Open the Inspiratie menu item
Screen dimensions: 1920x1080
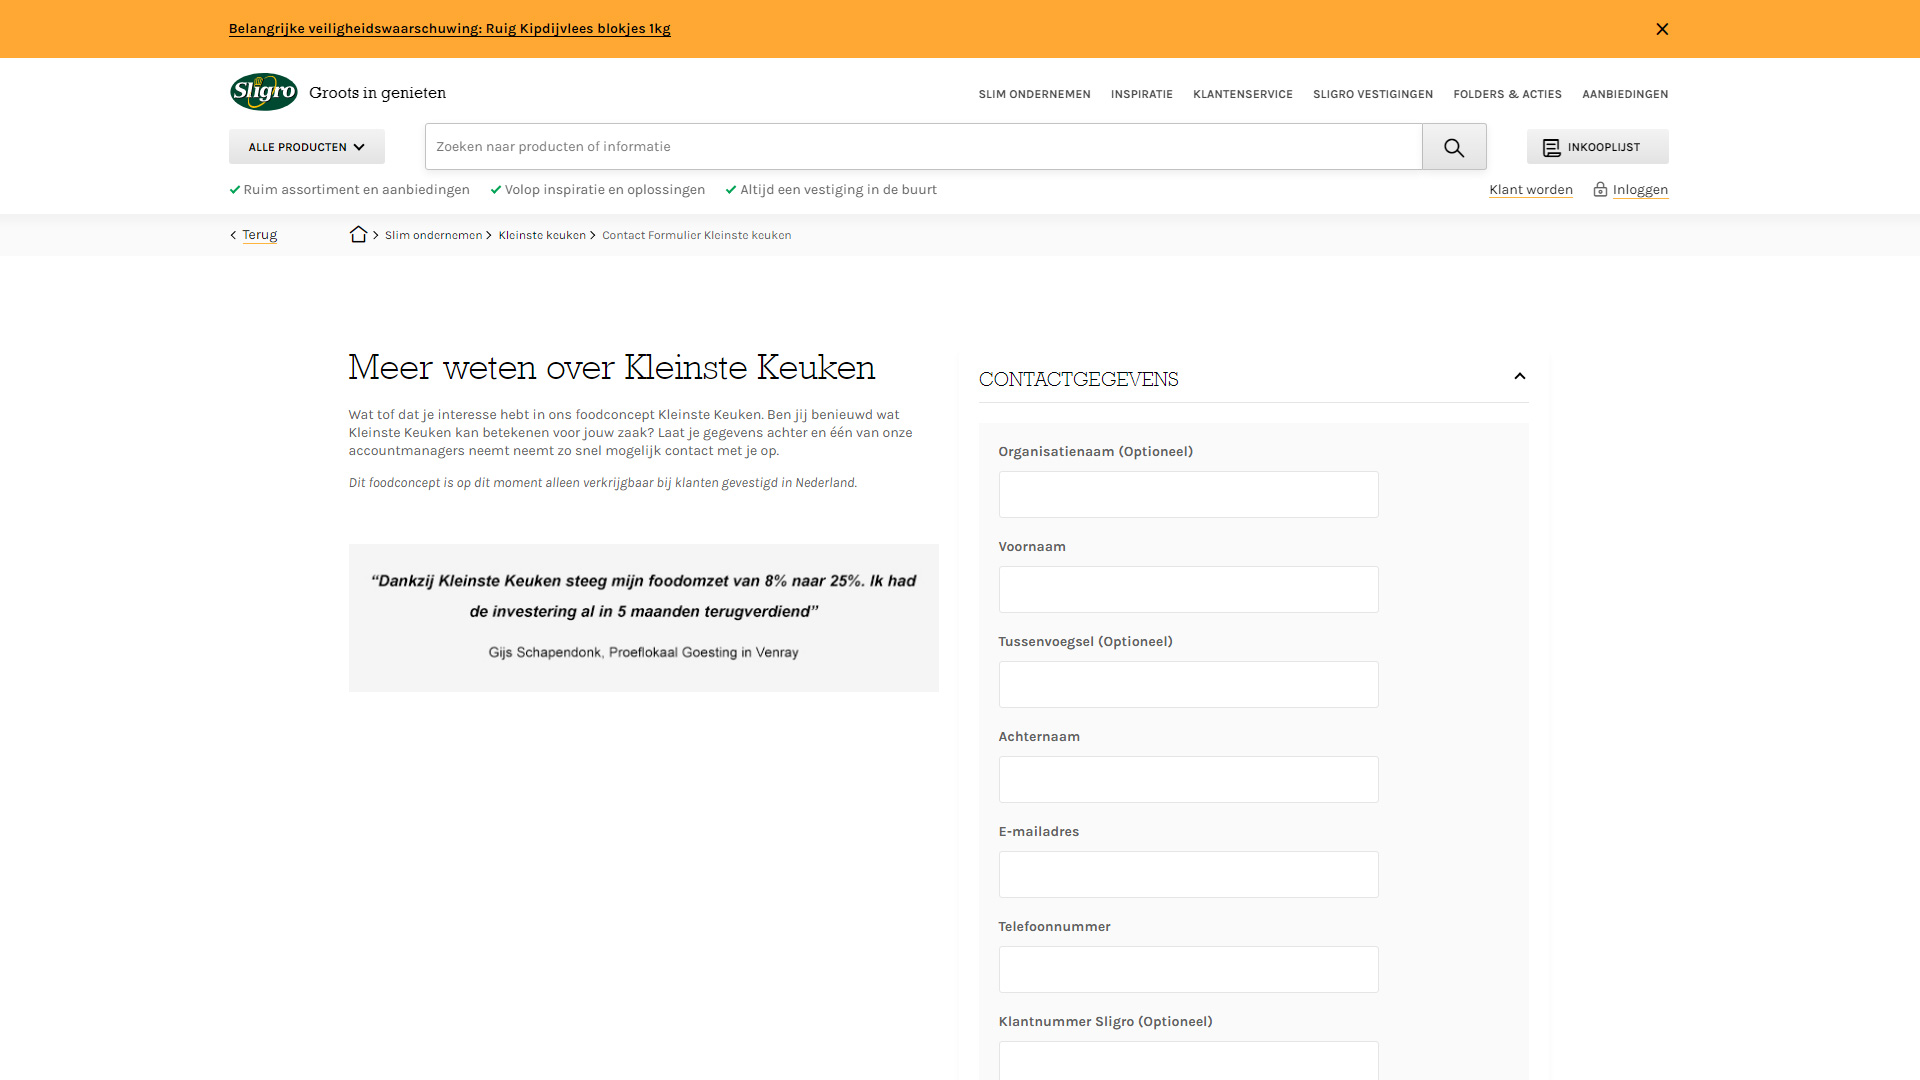[1141, 94]
